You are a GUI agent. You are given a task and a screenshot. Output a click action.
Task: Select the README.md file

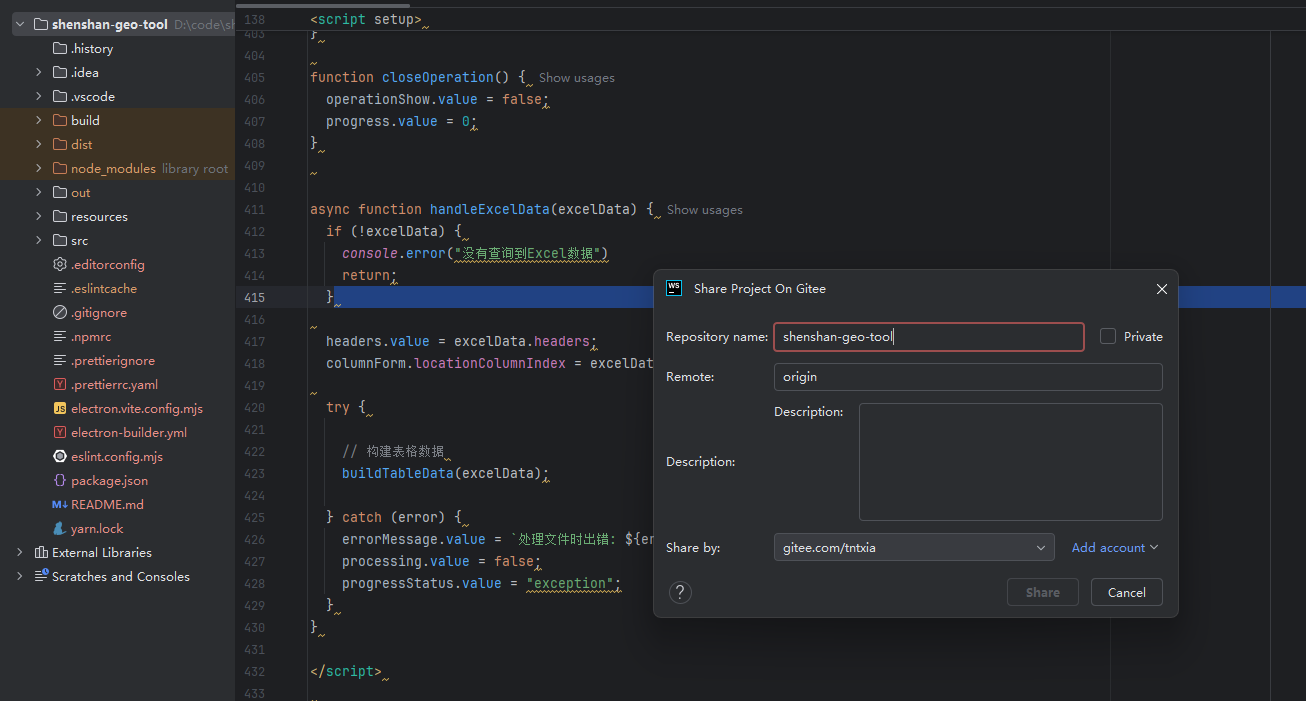point(107,505)
